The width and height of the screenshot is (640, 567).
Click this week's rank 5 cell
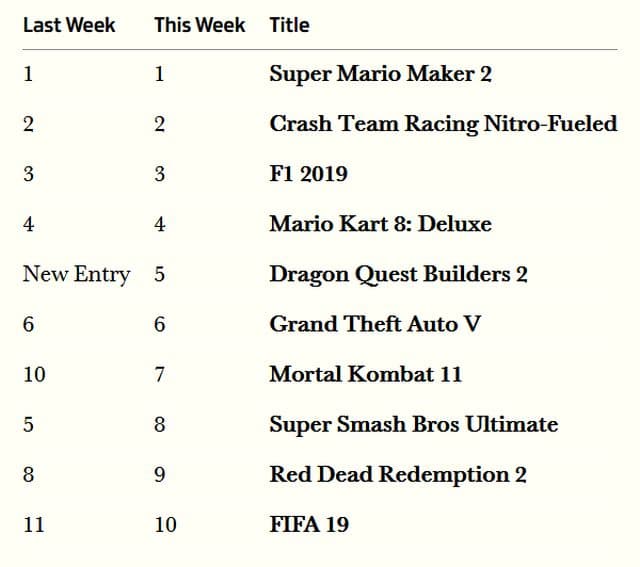tap(160, 274)
